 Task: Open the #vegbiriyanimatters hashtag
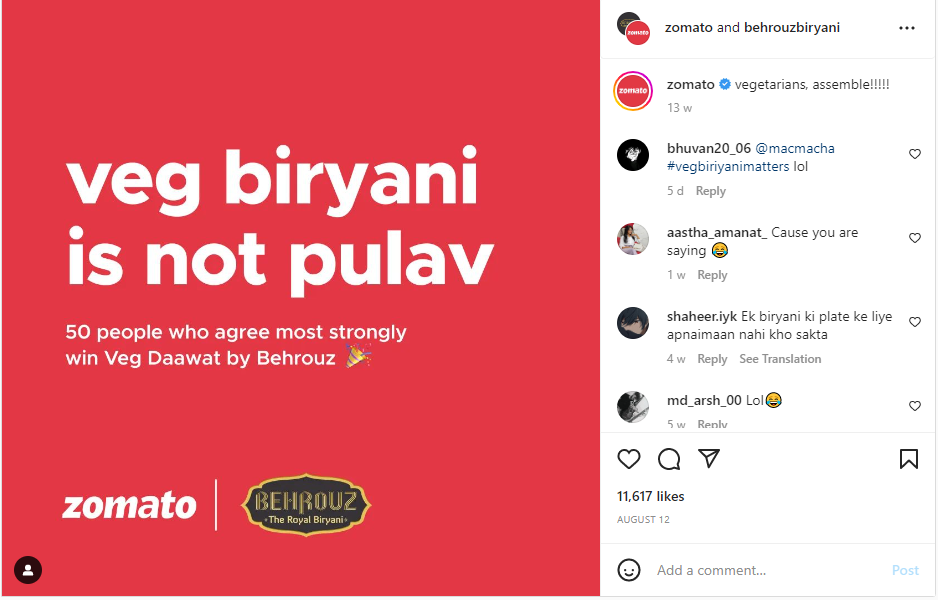[728, 166]
